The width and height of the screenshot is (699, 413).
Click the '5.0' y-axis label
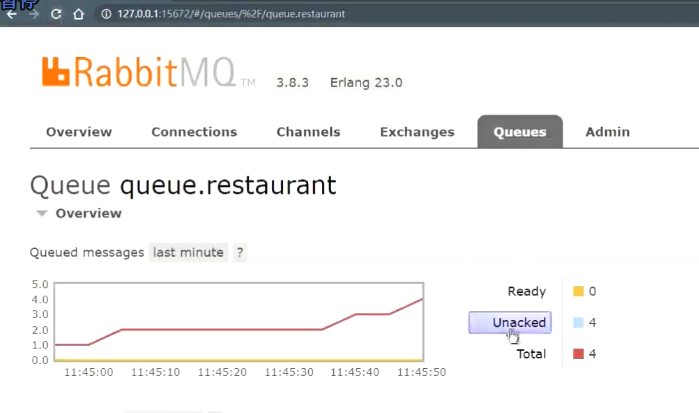point(40,284)
